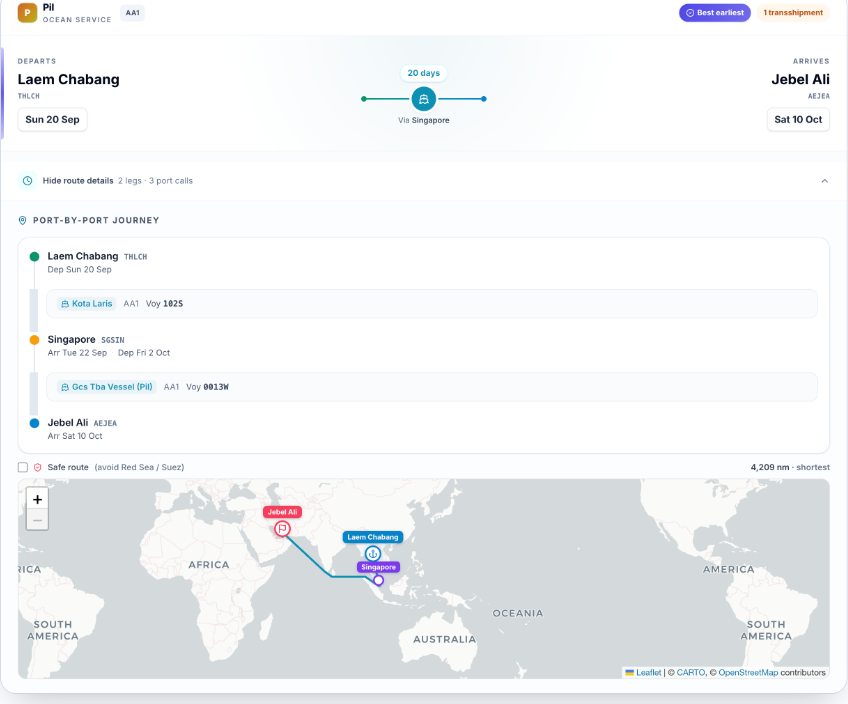Viewport: 848px width, 704px height.
Task: Click the Singapore circle marker on the map
Action: pyautogui.click(x=379, y=580)
